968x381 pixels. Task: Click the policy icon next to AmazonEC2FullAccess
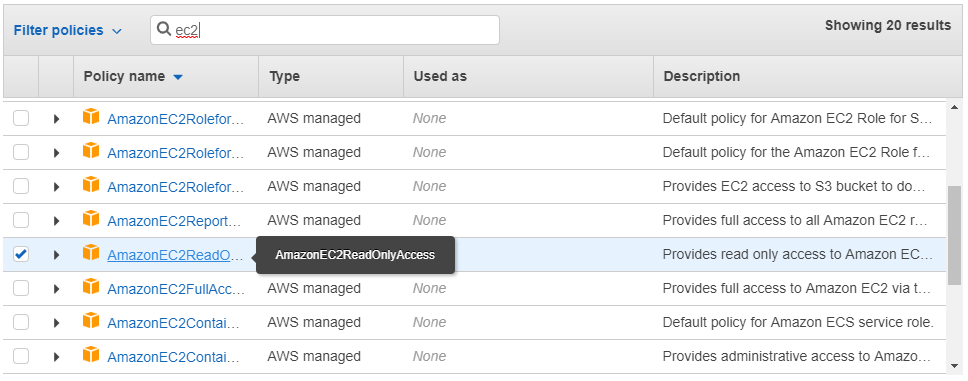pyautogui.click(x=91, y=287)
